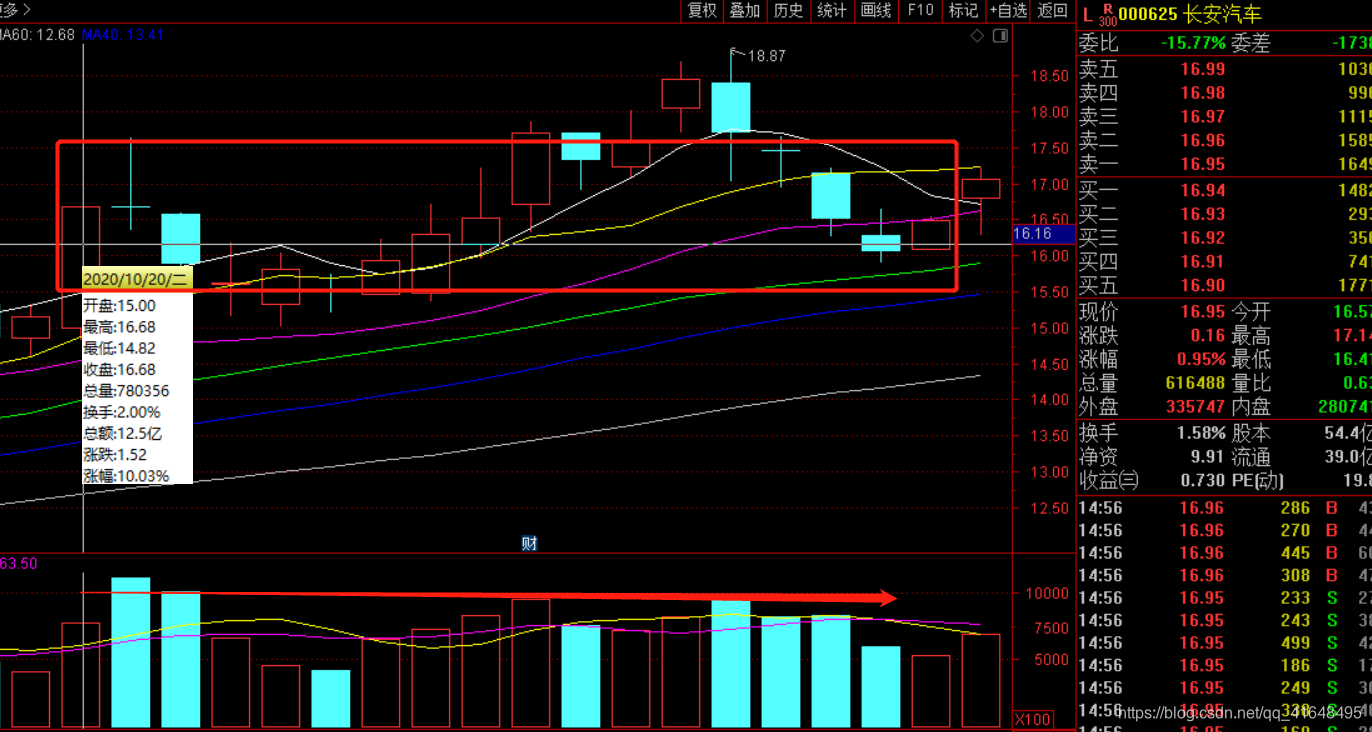Click the trade tick with volume 499

tap(1225, 643)
